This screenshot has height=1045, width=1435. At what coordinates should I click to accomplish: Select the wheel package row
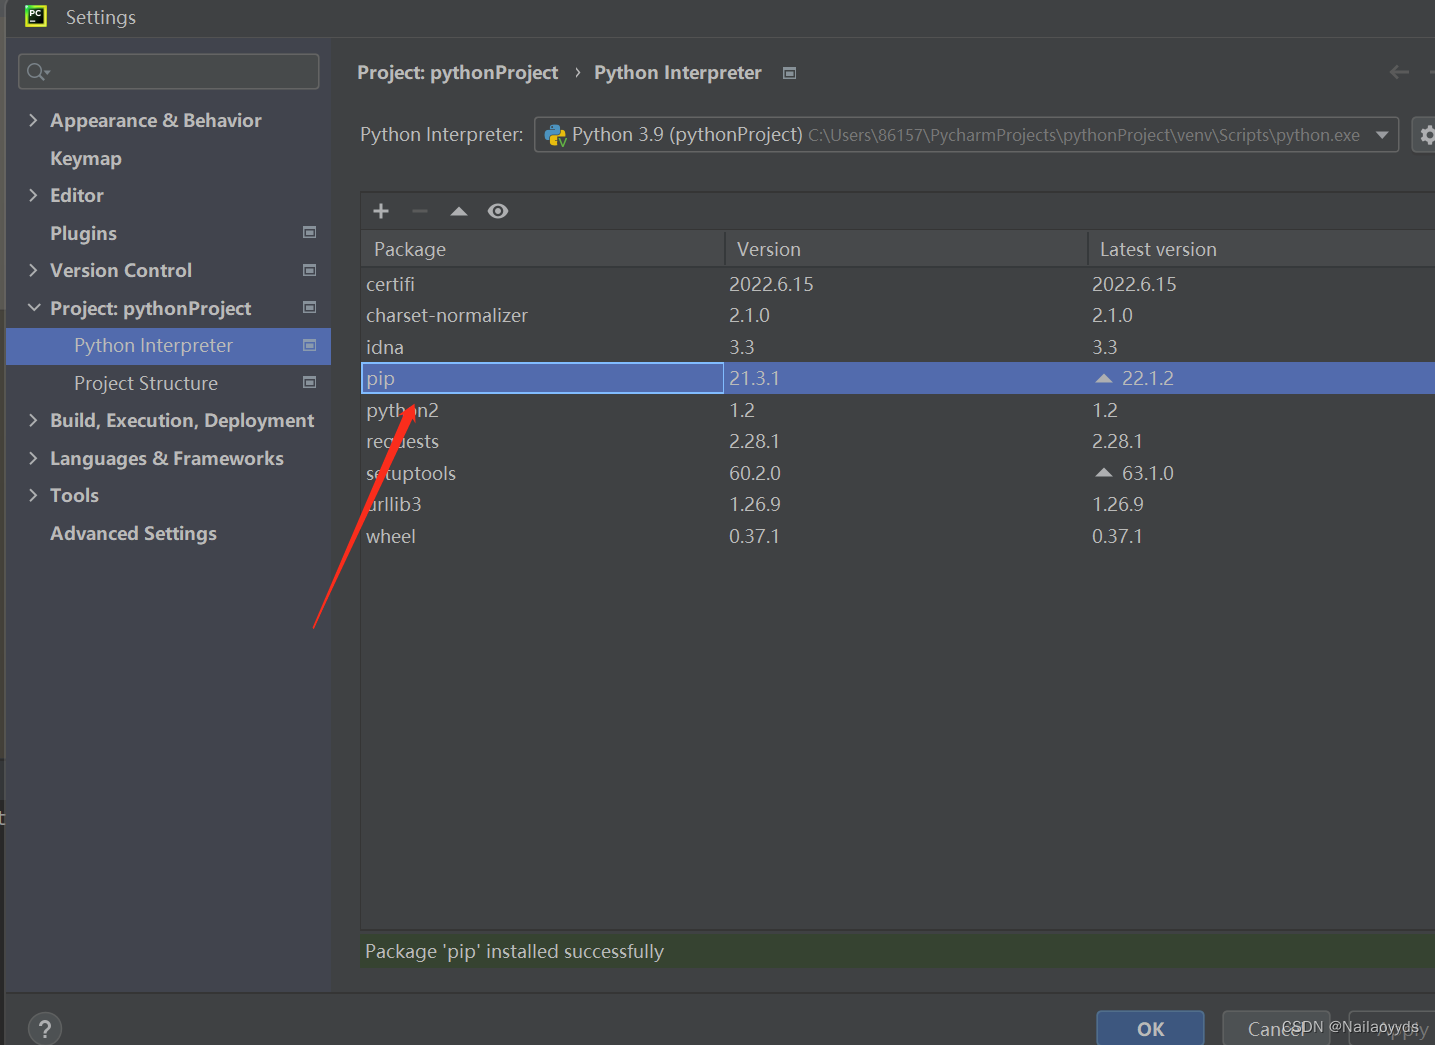pos(898,536)
